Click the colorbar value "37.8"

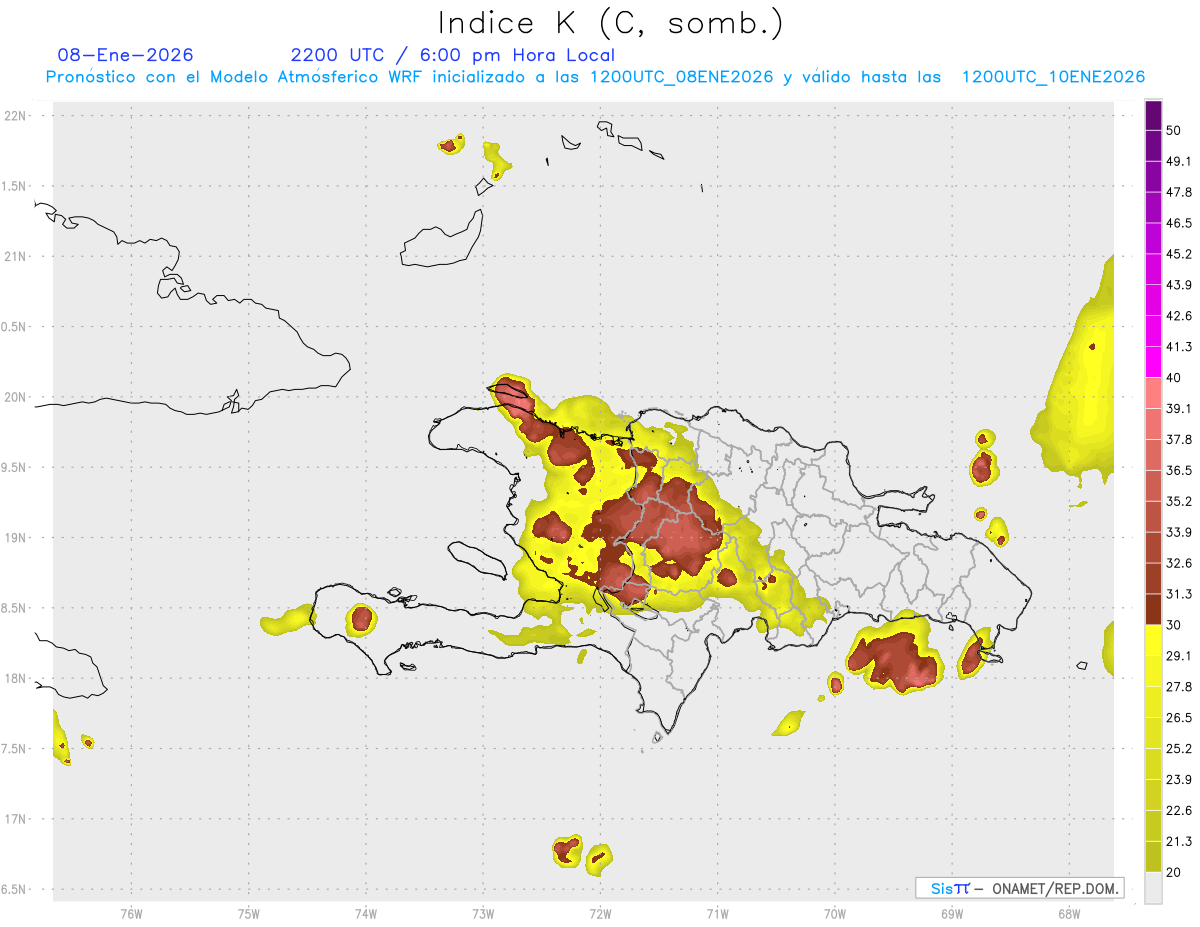point(1179,440)
